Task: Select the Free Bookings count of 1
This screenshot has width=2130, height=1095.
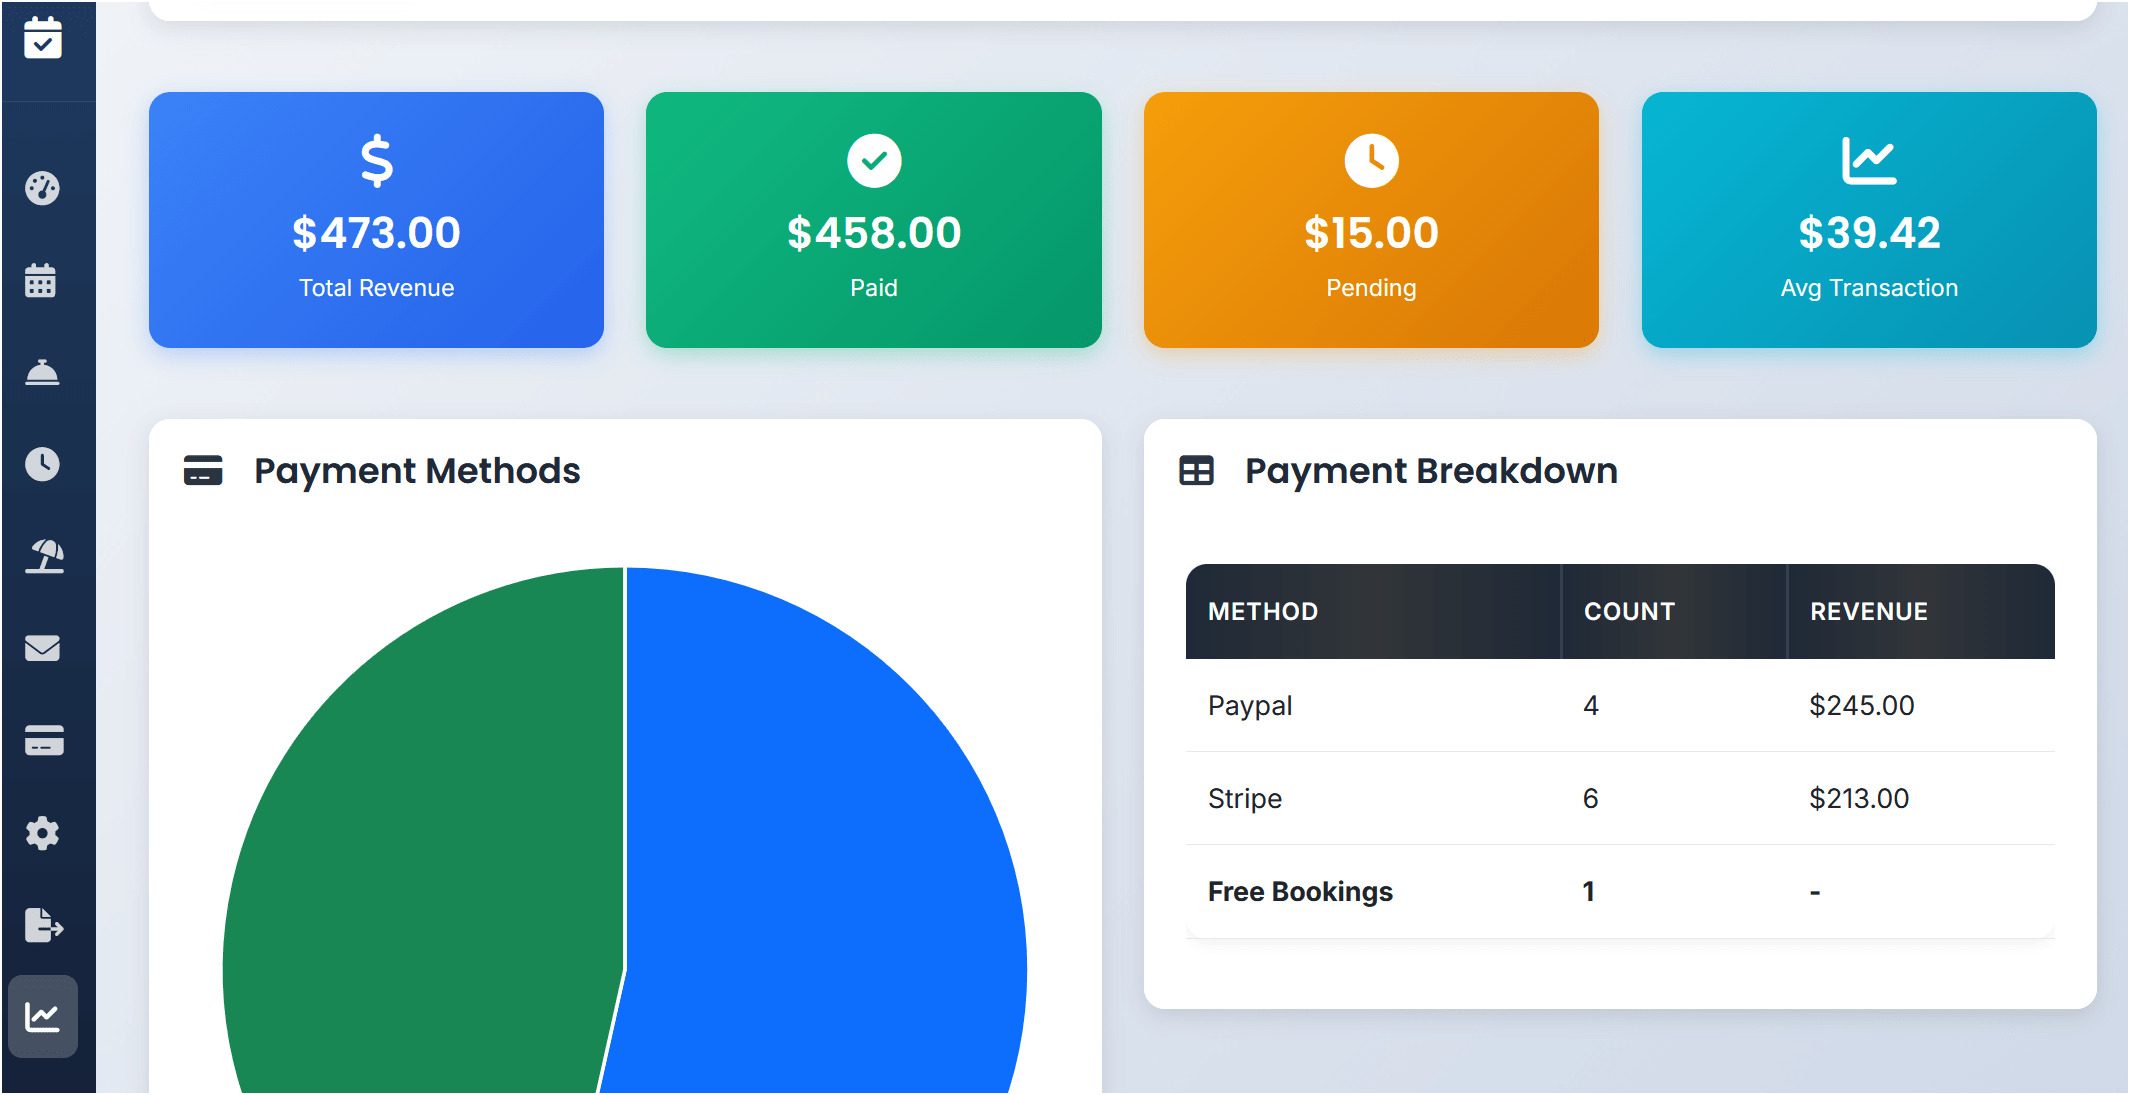Action: 1589,892
